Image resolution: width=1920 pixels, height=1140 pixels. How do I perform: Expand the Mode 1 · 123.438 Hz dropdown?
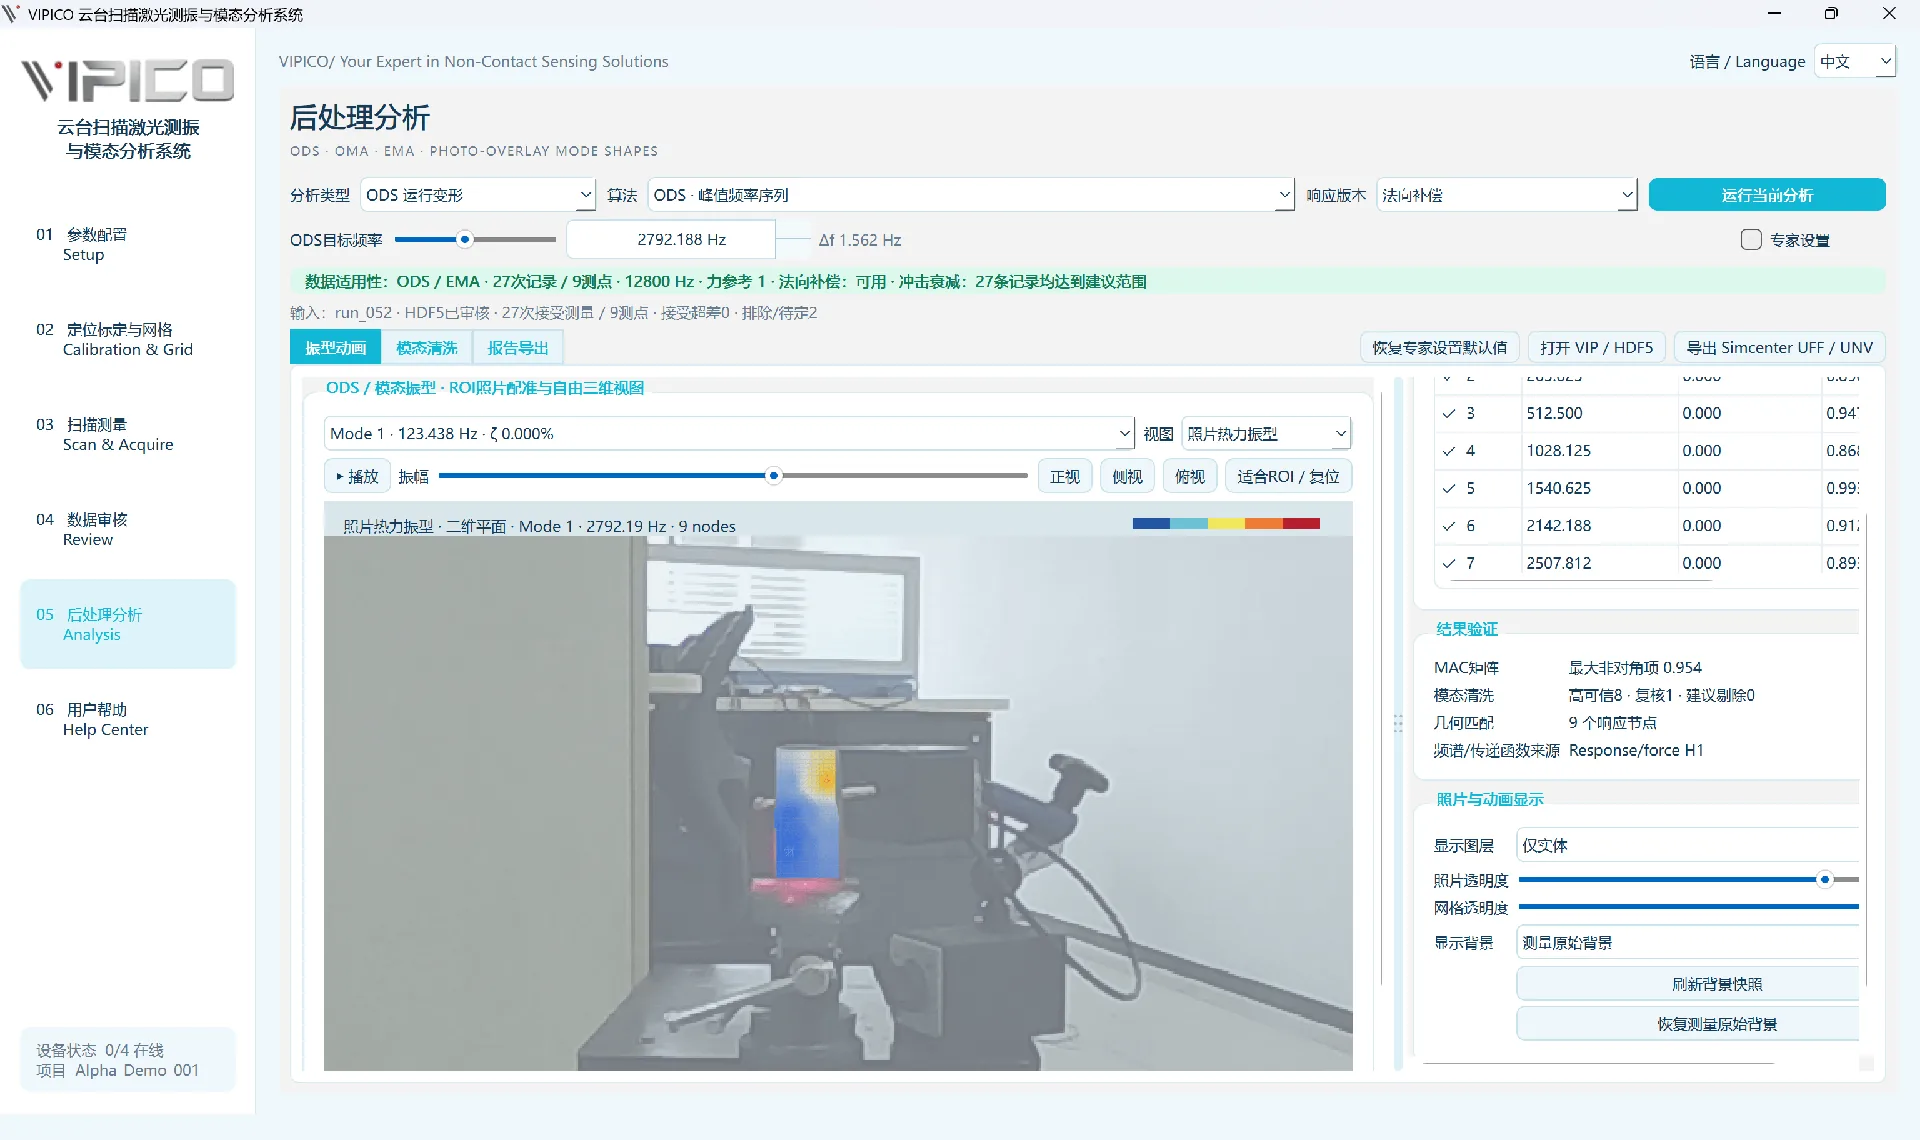[729, 433]
